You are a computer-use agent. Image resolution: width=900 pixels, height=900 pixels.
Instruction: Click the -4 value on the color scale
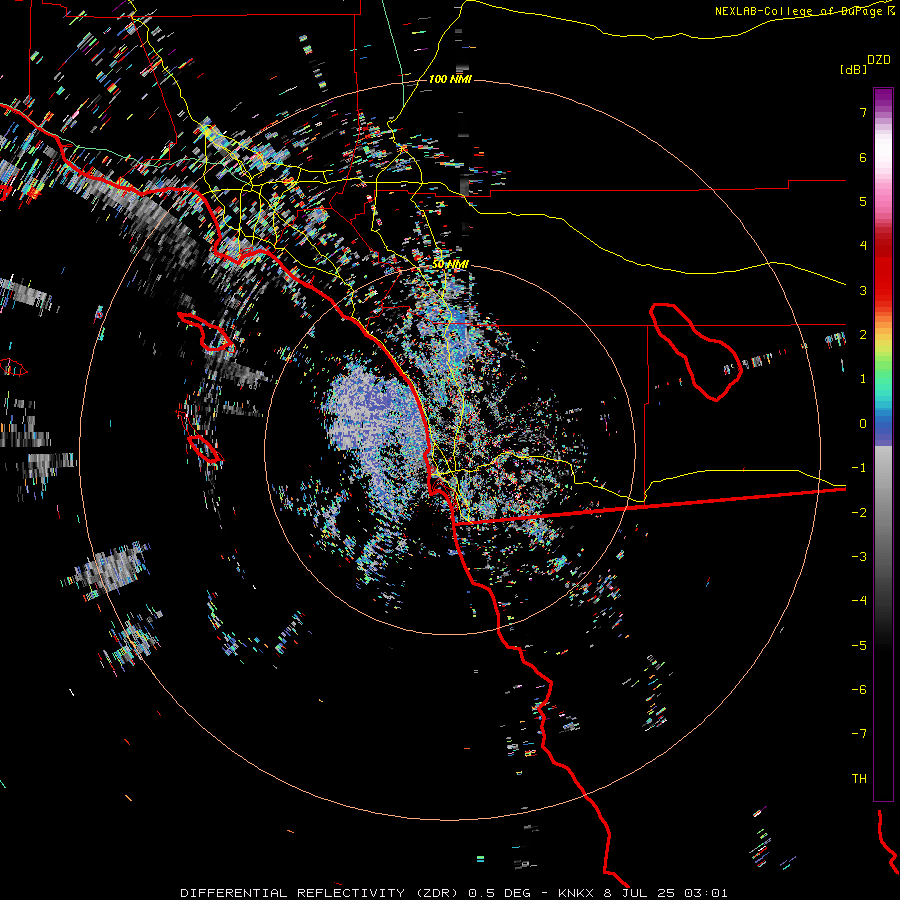point(859,601)
